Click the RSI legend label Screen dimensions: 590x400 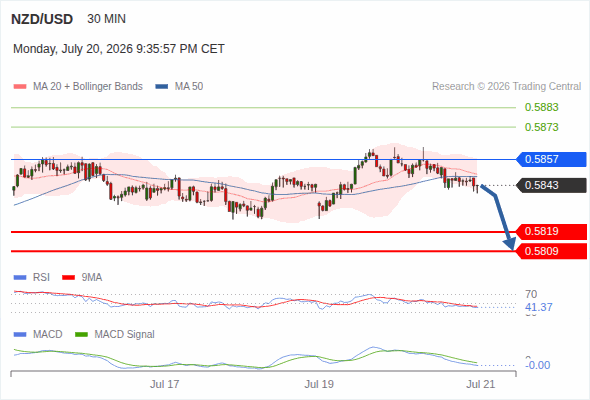click(41, 278)
